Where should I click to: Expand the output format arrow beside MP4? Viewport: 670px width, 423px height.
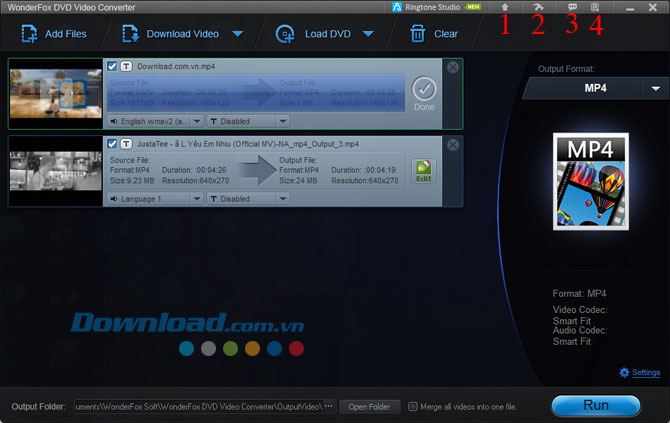point(656,88)
